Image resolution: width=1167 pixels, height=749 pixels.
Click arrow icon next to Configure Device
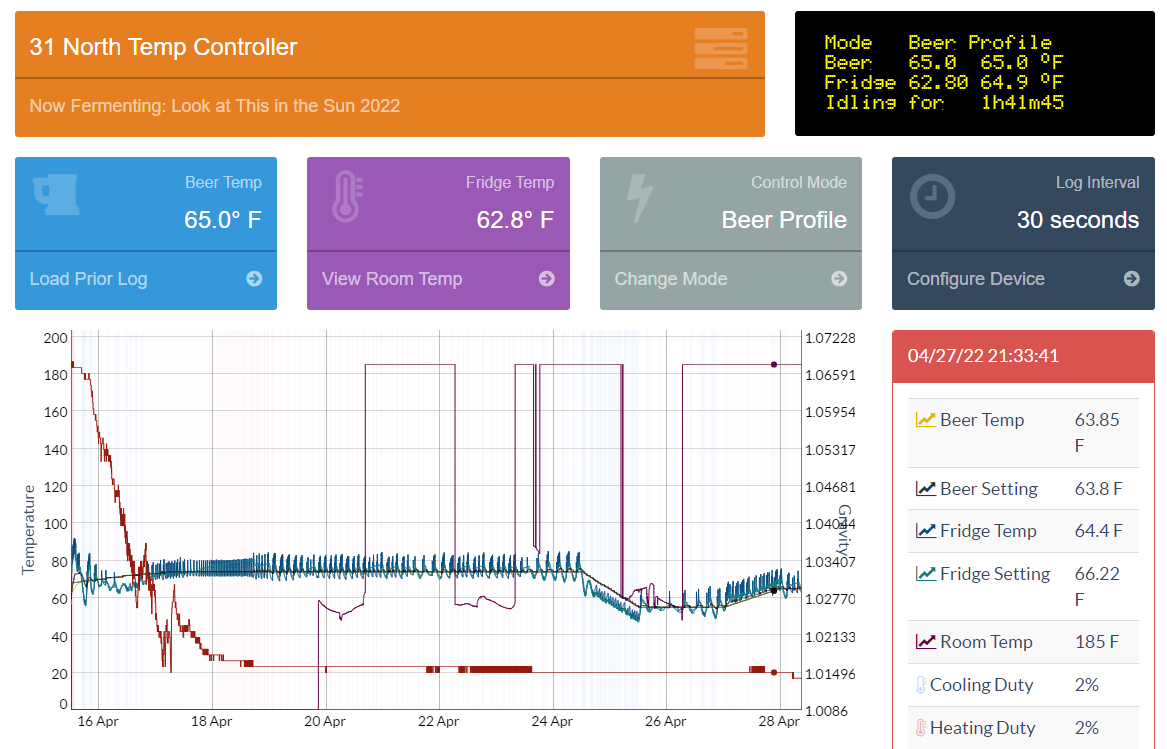coord(1132,278)
